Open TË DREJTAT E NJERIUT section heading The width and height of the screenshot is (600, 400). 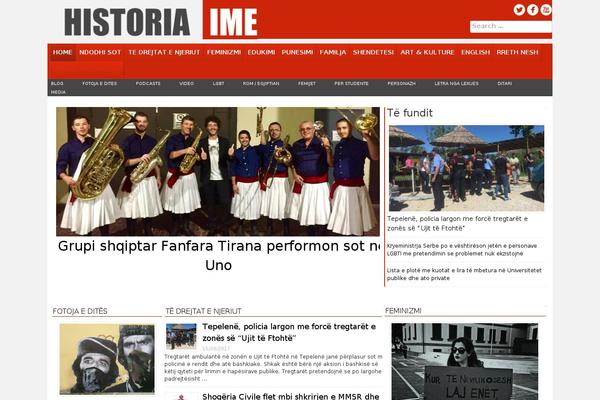pos(203,311)
